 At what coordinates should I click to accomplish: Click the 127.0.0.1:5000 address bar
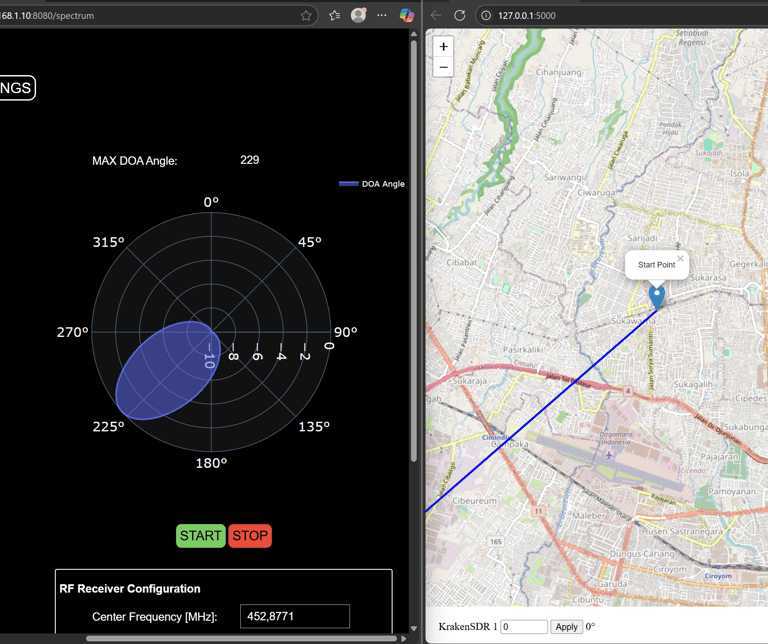pyautogui.click(x=622, y=16)
